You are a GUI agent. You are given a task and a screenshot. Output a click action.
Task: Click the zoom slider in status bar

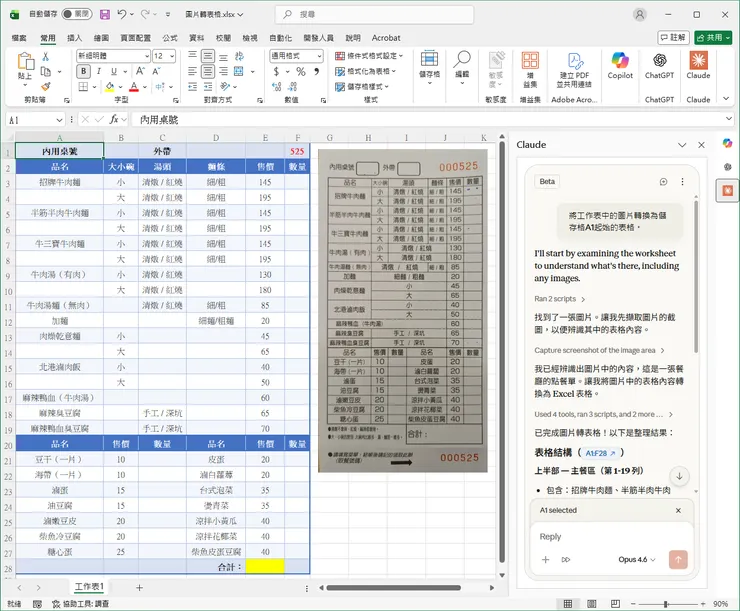coord(668,604)
